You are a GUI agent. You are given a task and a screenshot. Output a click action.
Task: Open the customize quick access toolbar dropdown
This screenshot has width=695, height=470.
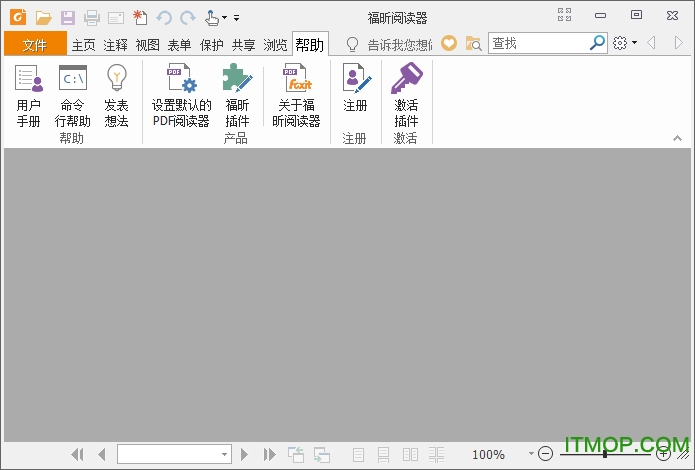(237, 18)
